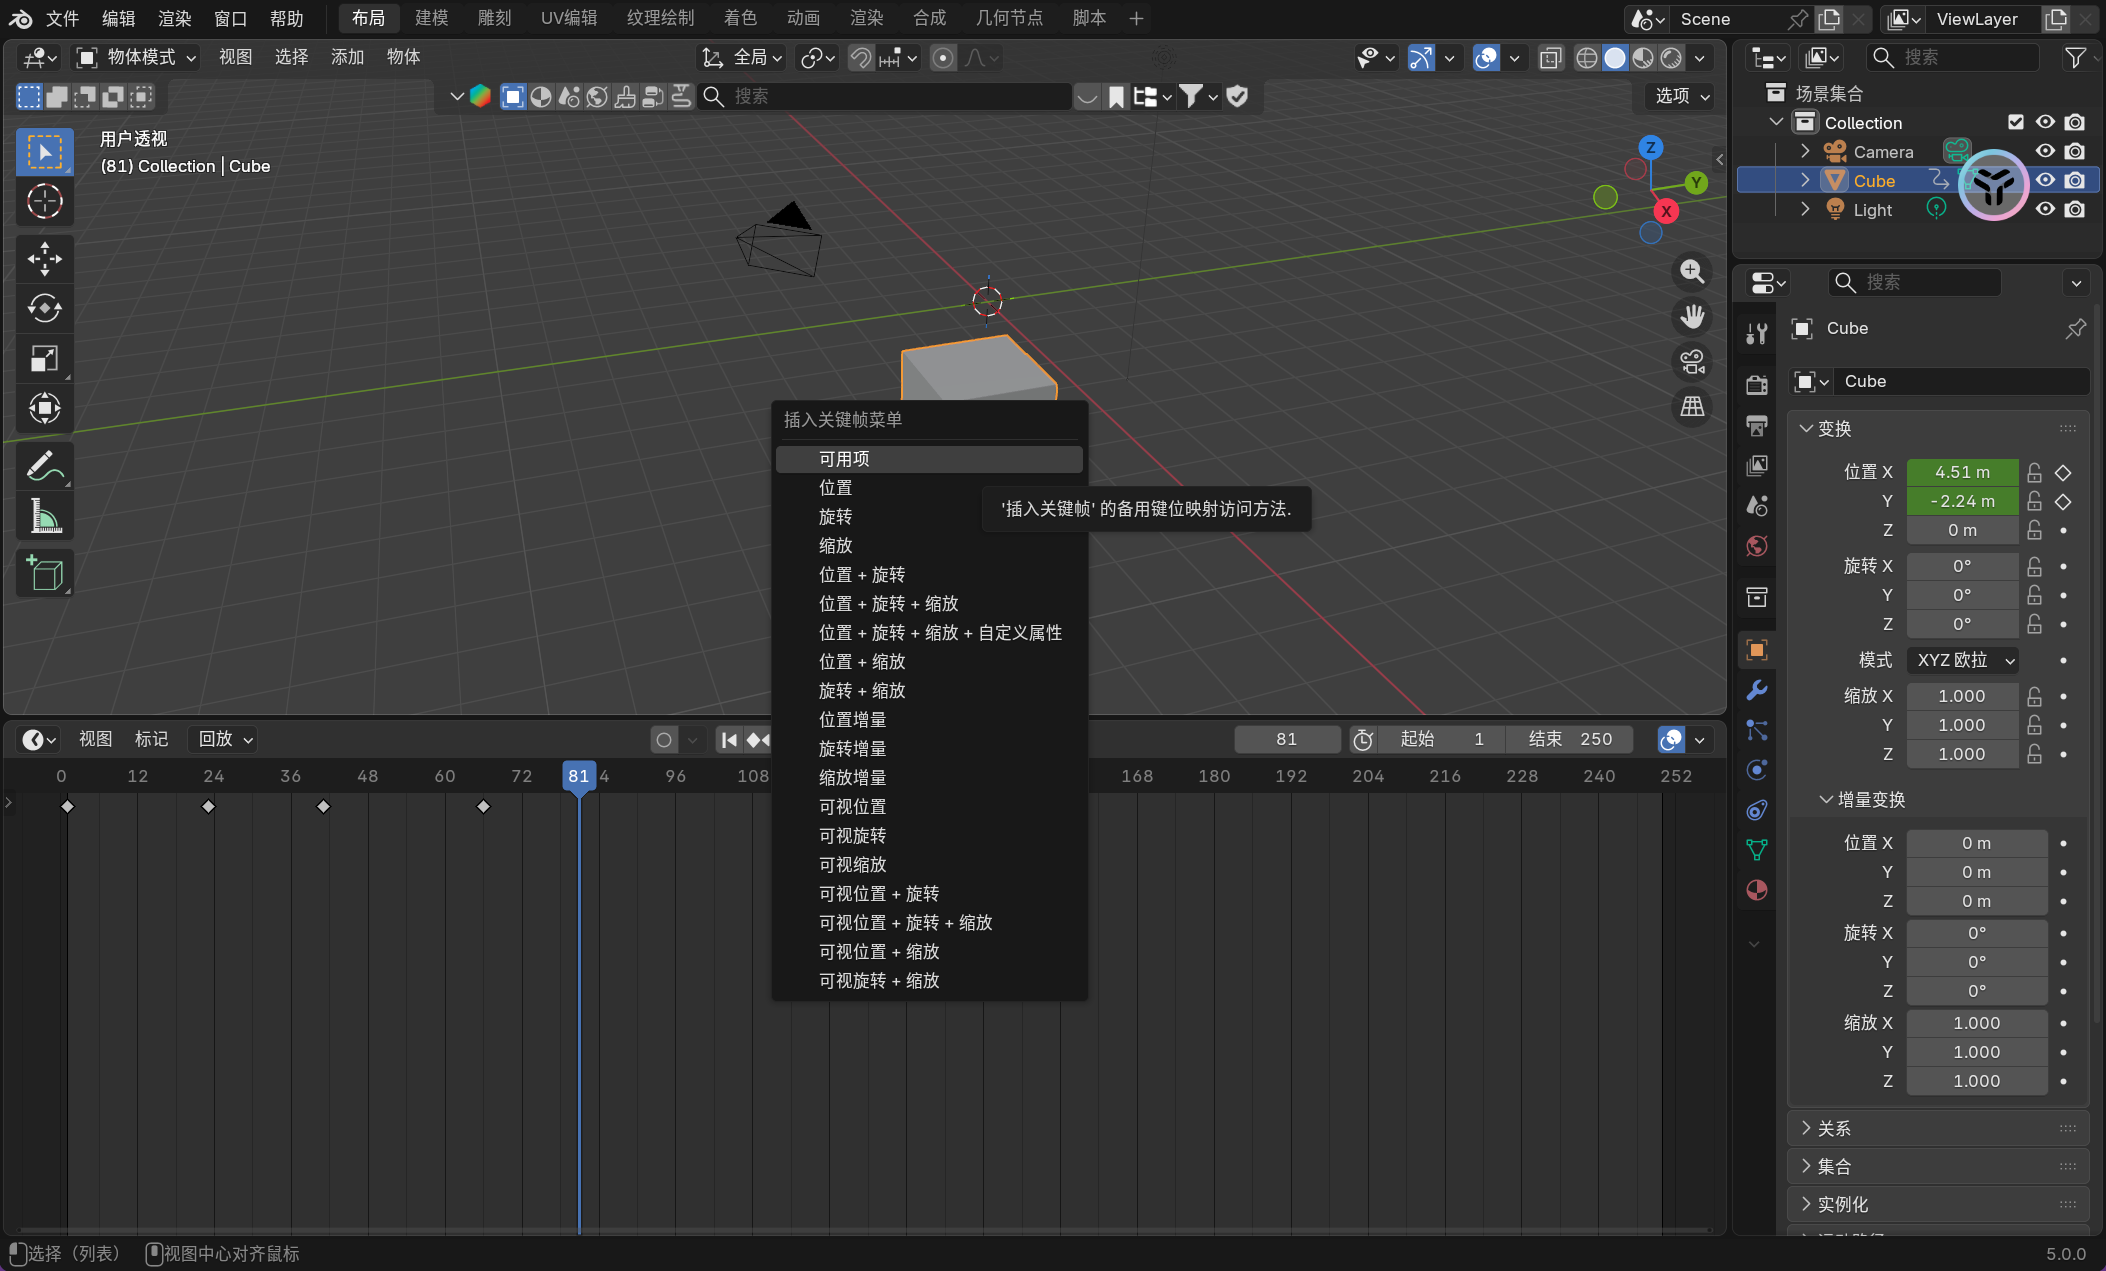Toggle camera view in viewport
The image size is (2106, 1271).
(x=1692, y=362)
